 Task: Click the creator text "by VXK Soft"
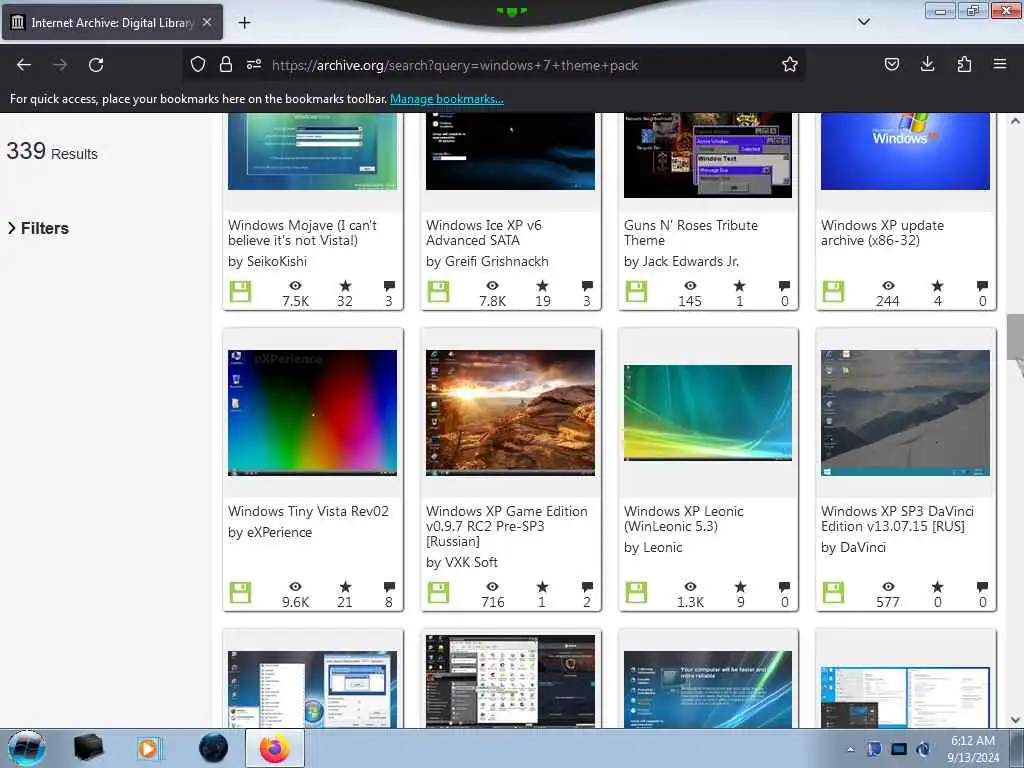coord(462,562)
